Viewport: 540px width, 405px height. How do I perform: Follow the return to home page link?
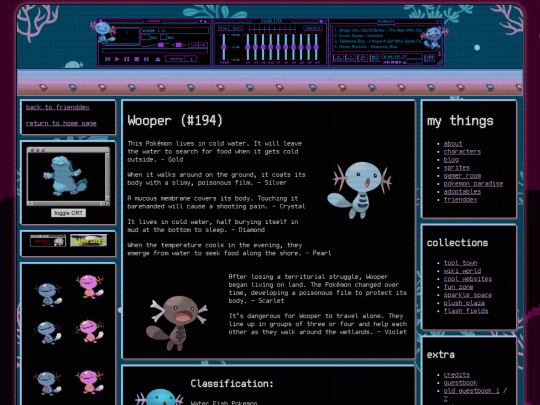click(x=61, y=123)
